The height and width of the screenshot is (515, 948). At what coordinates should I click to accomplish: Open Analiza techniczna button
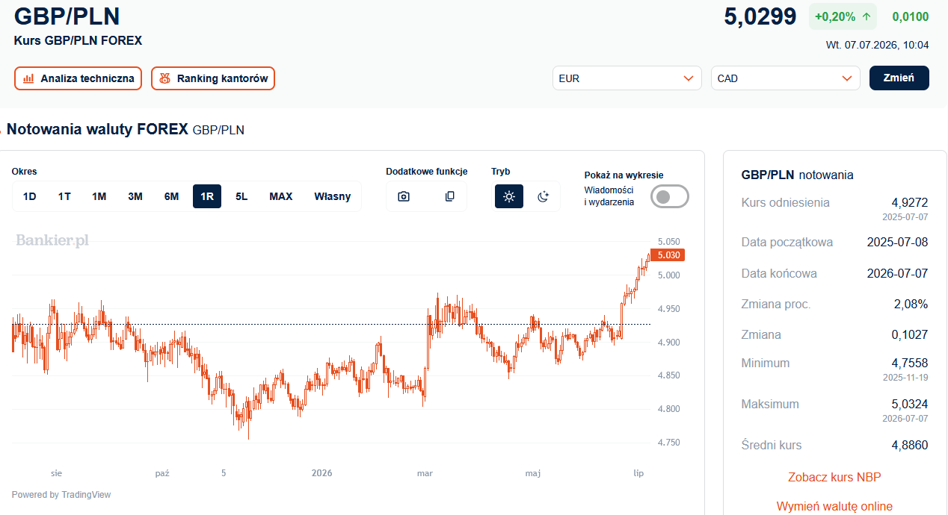point(78,79)
